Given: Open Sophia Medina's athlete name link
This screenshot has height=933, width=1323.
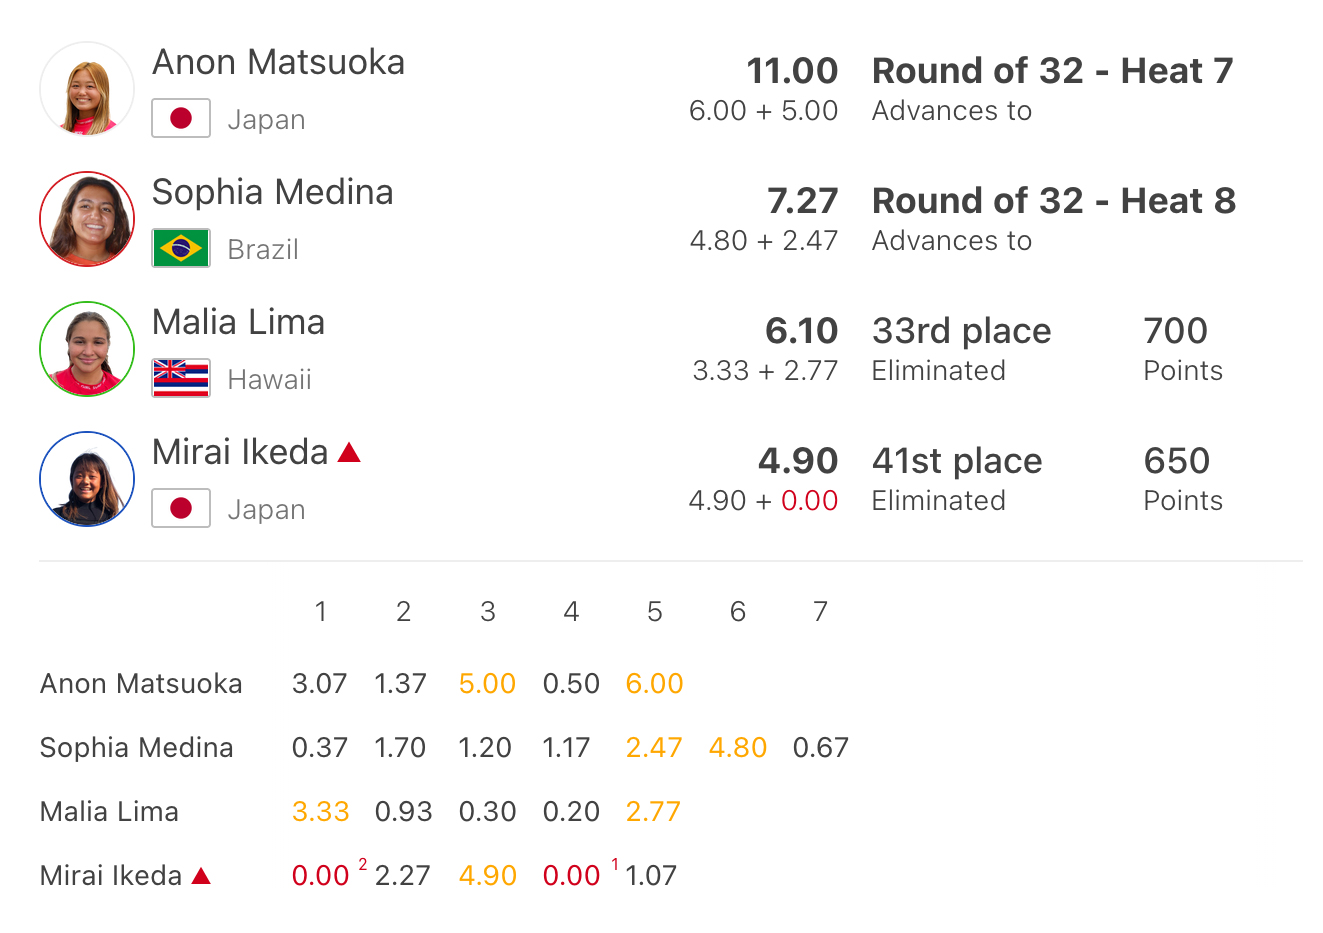Looking at the screenshot, I should pos(272,192).
